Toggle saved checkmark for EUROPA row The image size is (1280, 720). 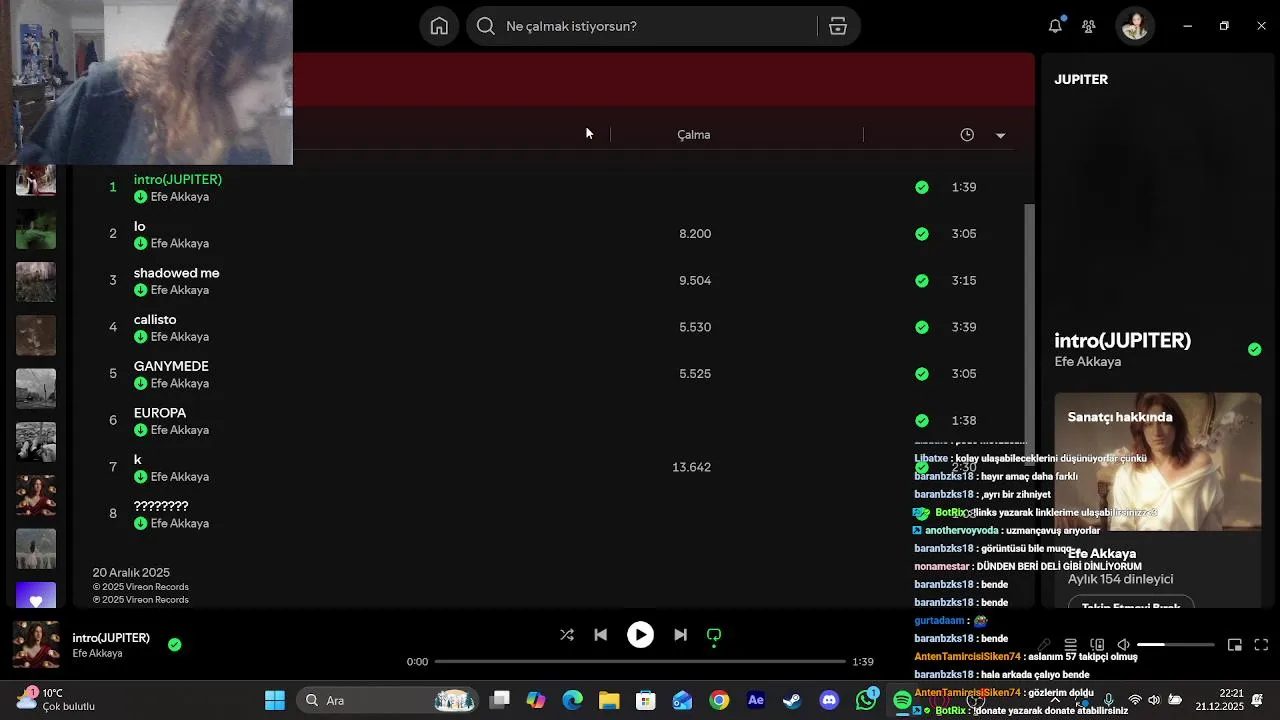coord(921,420)
